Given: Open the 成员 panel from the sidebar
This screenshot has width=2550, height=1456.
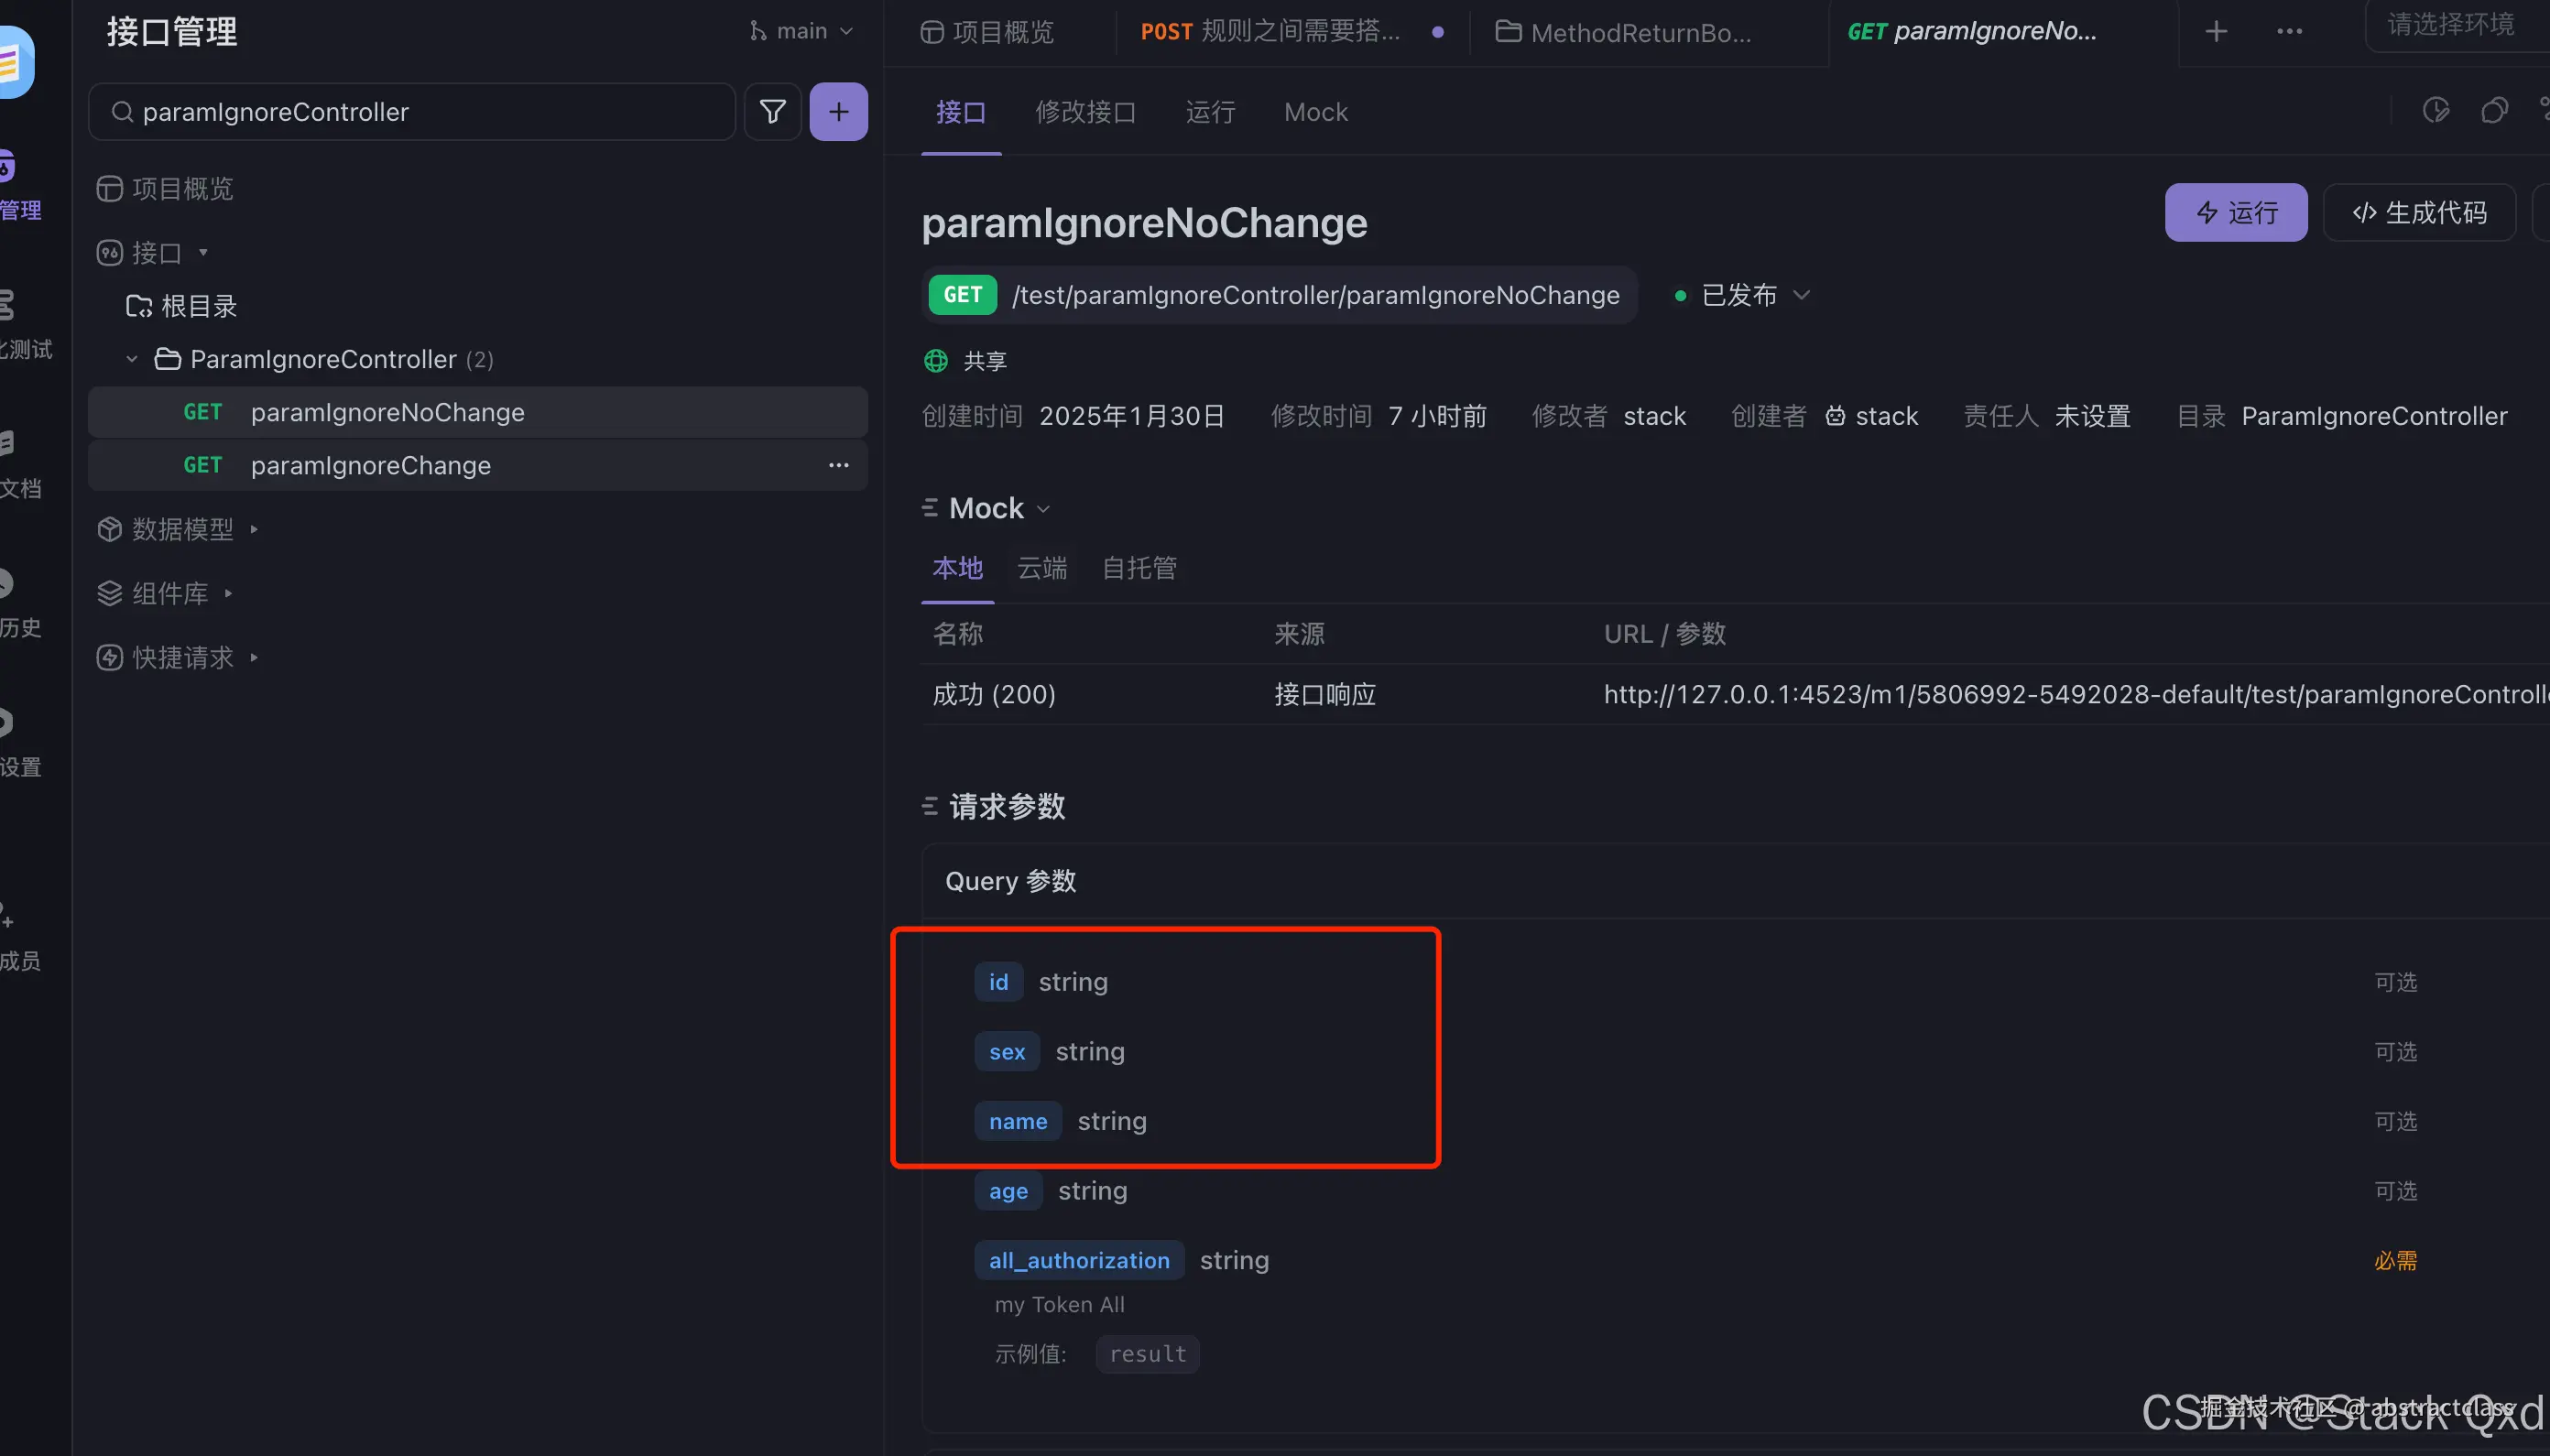Looking at the screenshot, I should [18, 935].
